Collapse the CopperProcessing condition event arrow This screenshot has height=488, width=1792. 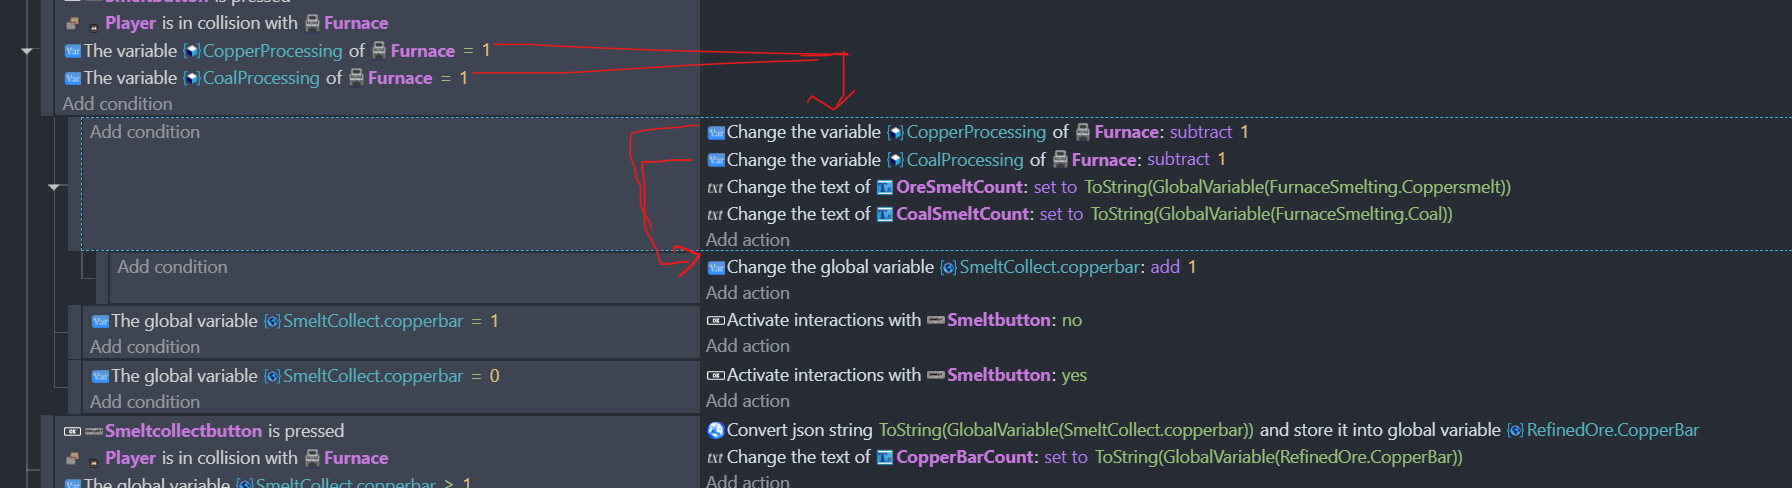tap(27, 51)
